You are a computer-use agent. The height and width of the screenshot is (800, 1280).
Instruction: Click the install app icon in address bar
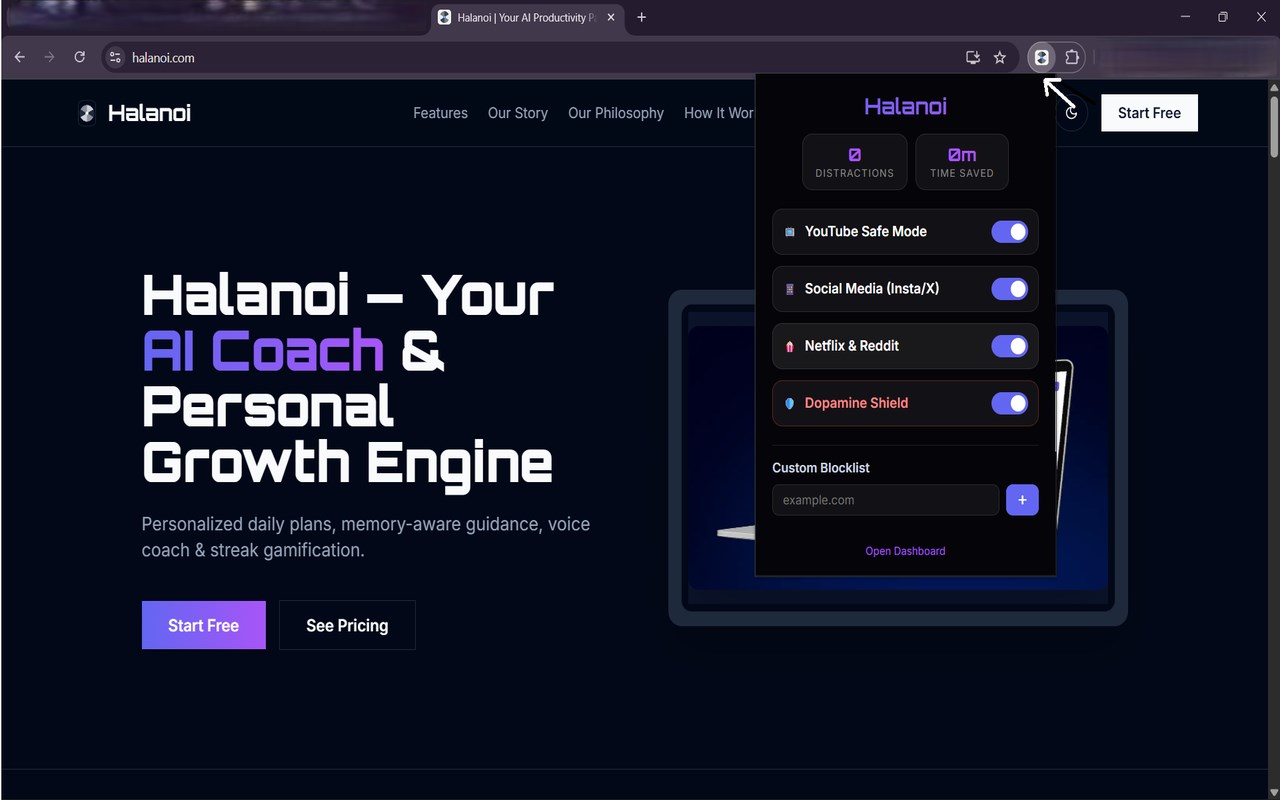972,57
